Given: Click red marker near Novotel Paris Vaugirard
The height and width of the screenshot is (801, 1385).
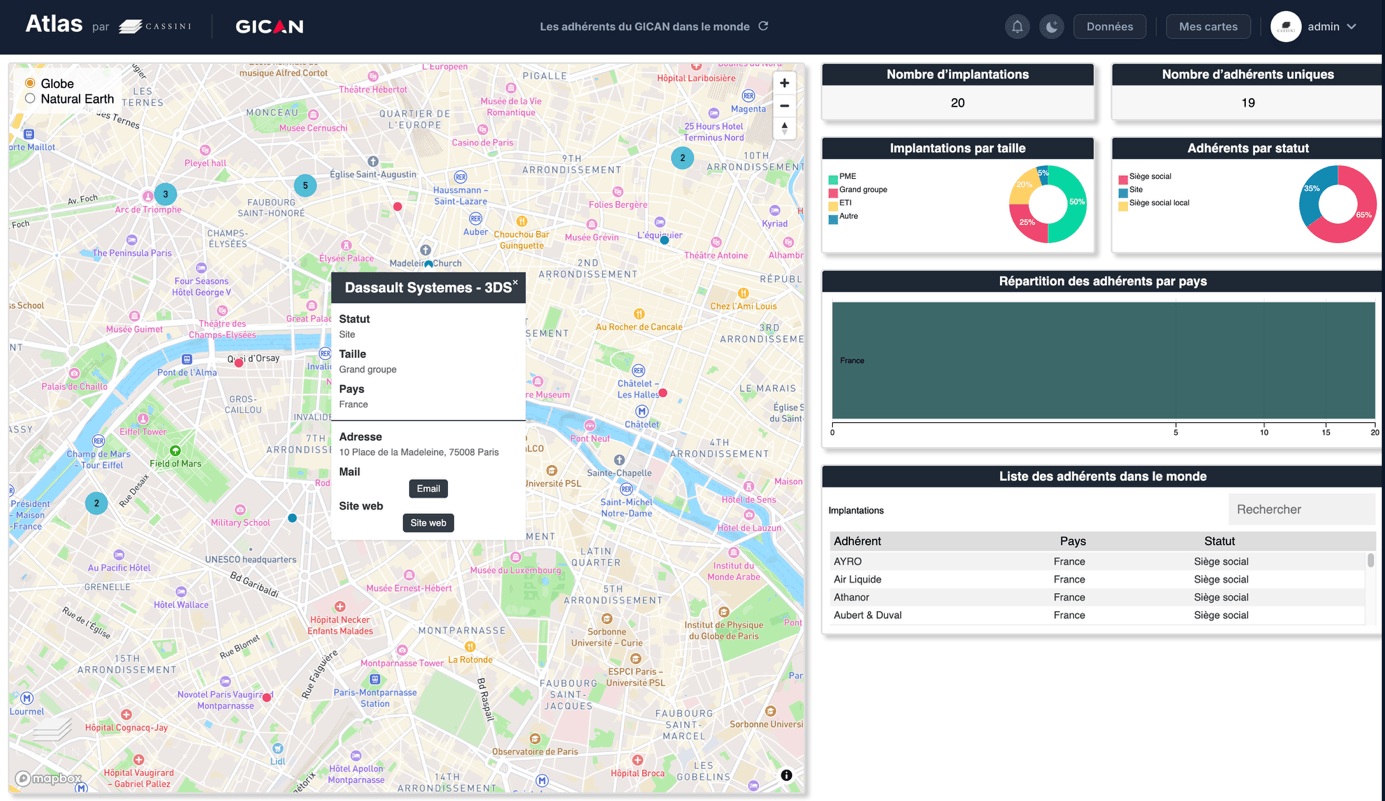Looking at the screenshot, I should pyautogui.click(x=267, y=697).
